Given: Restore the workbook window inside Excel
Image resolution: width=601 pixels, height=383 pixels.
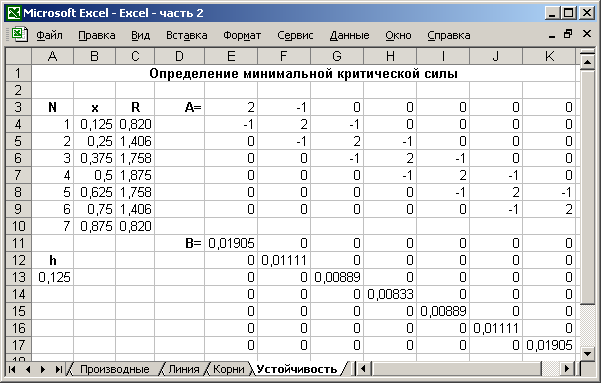Looking at the screenshot, I should tap(568, 34).
